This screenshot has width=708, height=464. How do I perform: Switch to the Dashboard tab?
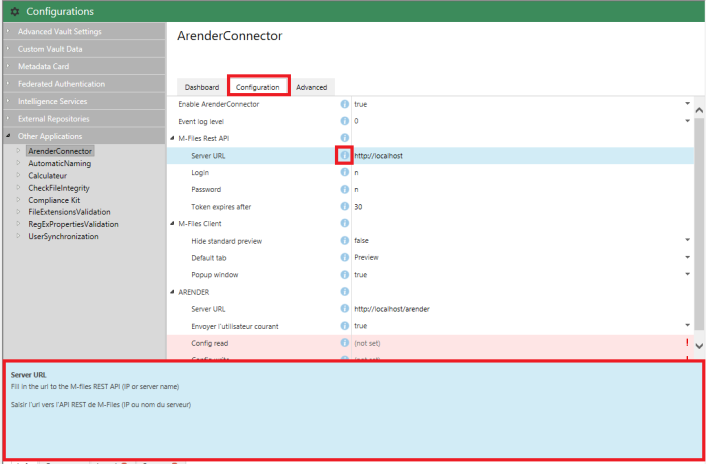tap(201, 87)
